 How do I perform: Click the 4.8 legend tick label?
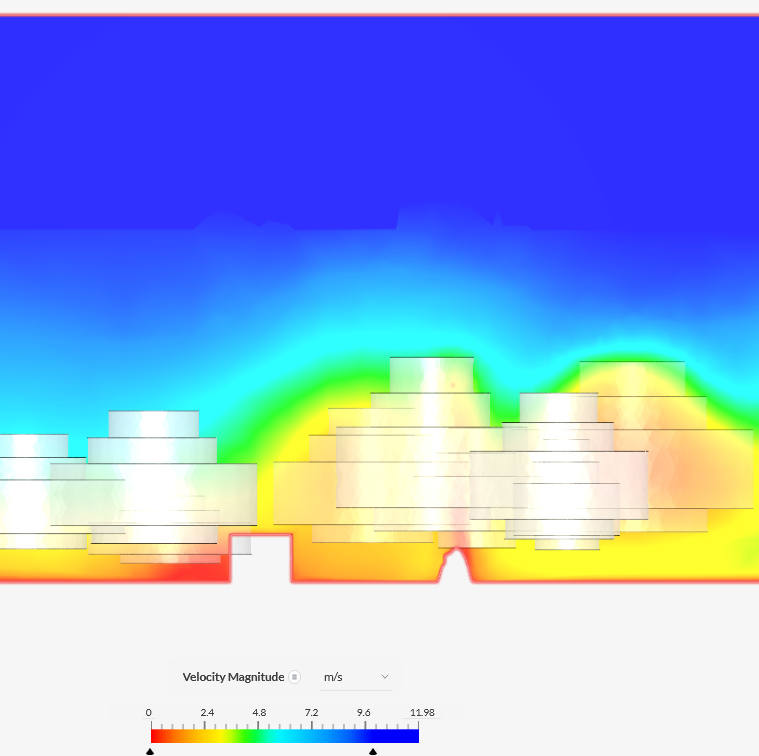tap(259, 712)
